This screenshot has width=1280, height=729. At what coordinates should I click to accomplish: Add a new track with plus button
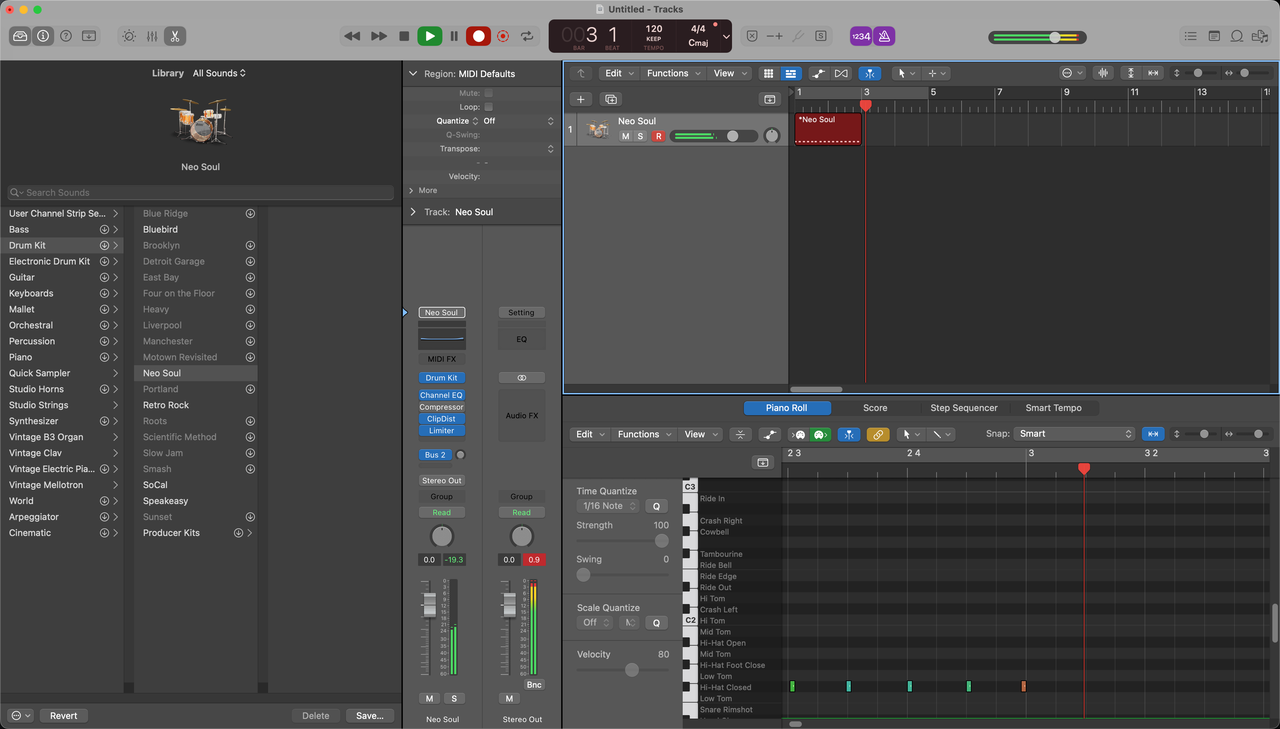[581, 99]
